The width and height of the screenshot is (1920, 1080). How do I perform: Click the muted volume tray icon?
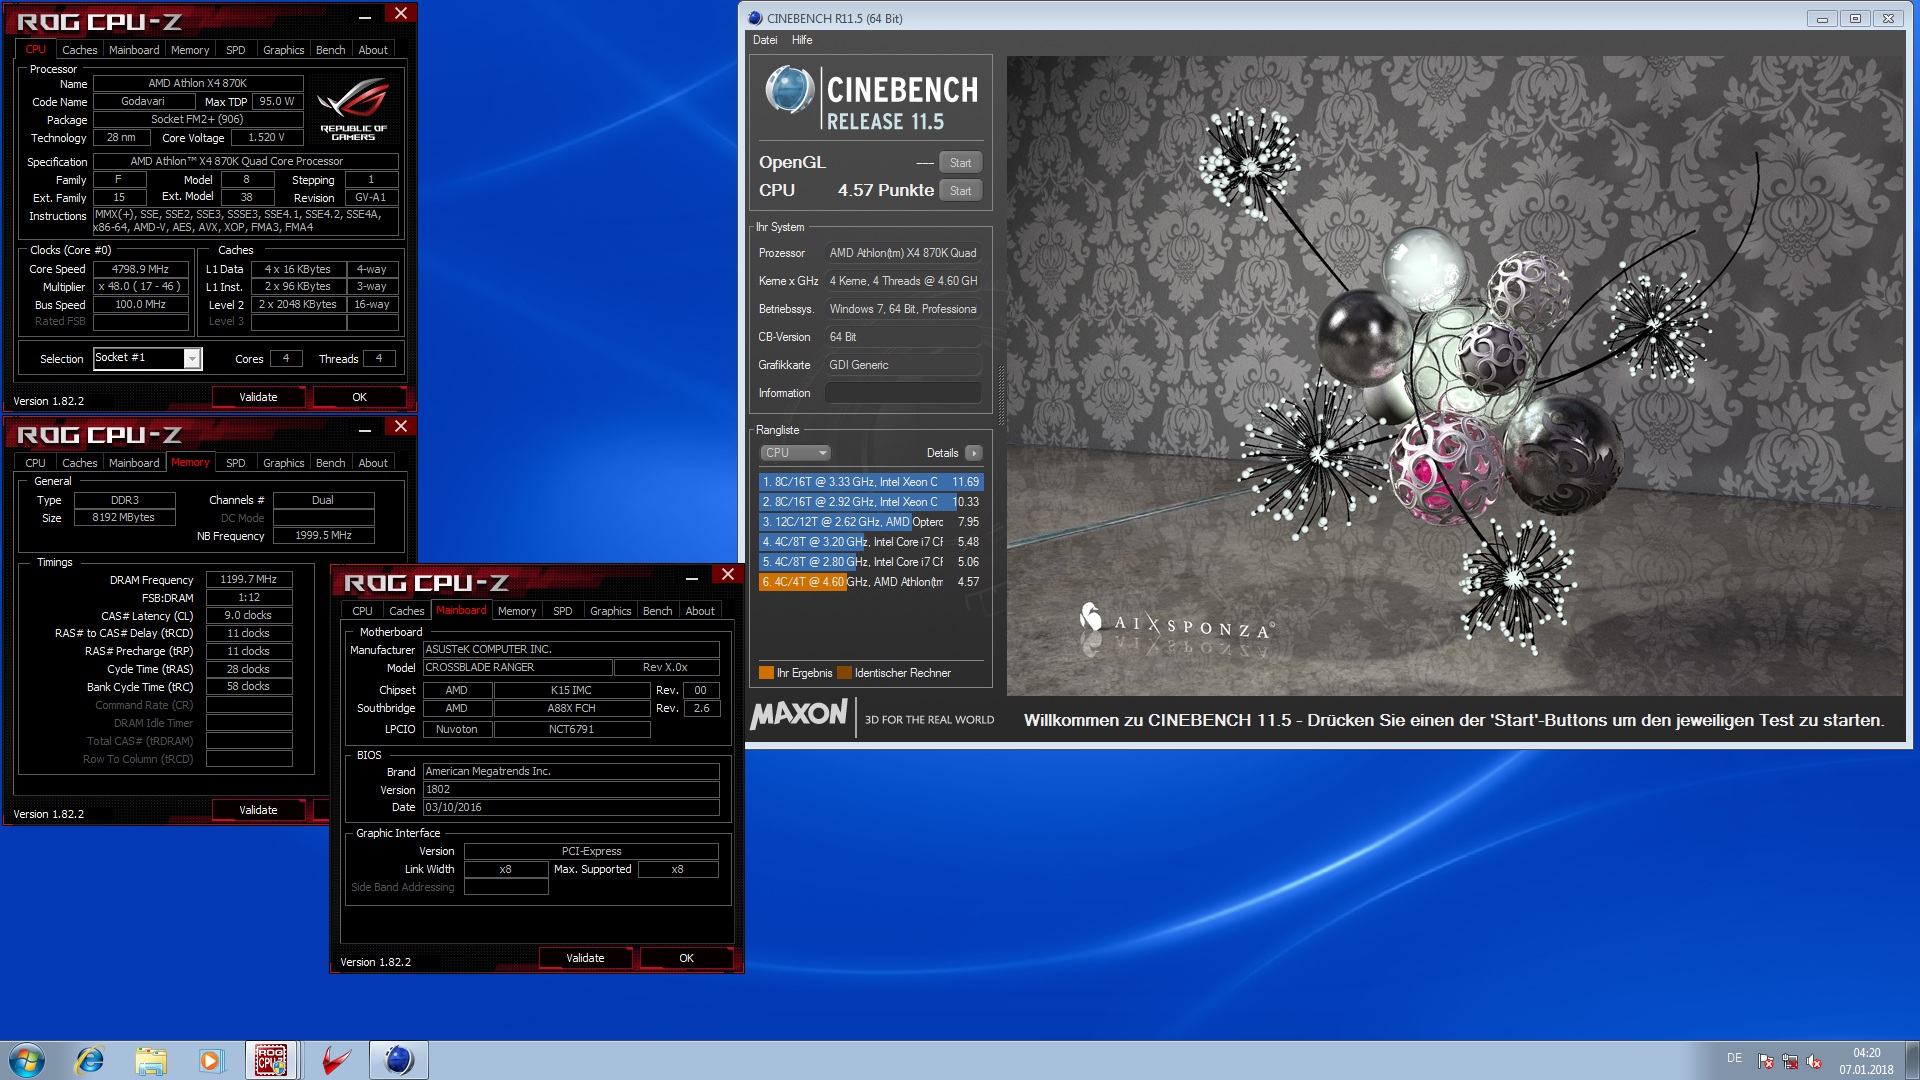pos(1814,1061)
